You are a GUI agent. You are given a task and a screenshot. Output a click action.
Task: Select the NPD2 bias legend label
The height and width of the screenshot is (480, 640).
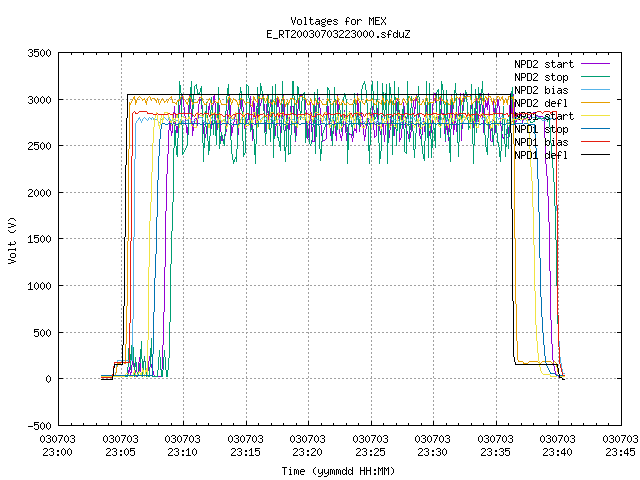click(541, 90)
